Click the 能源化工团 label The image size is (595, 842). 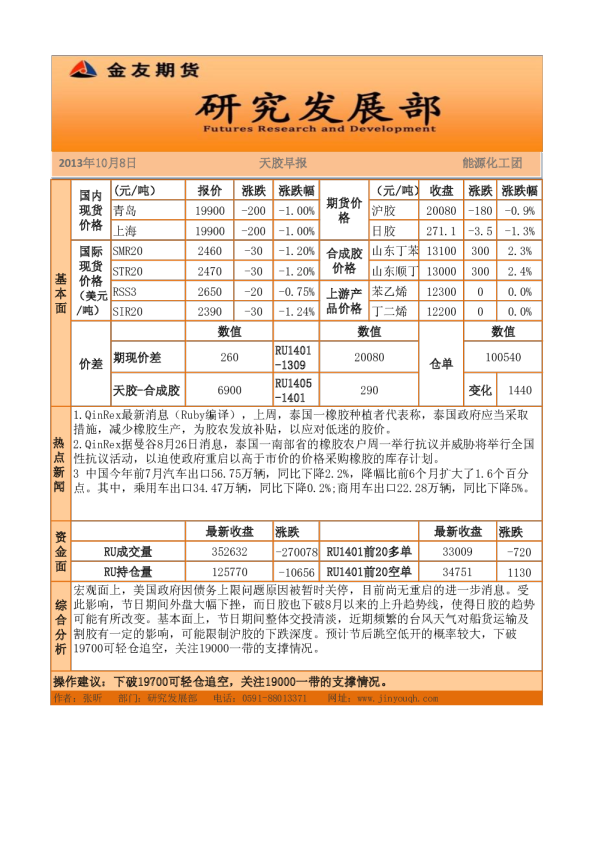pyautogui.click(x=492, y=163)
